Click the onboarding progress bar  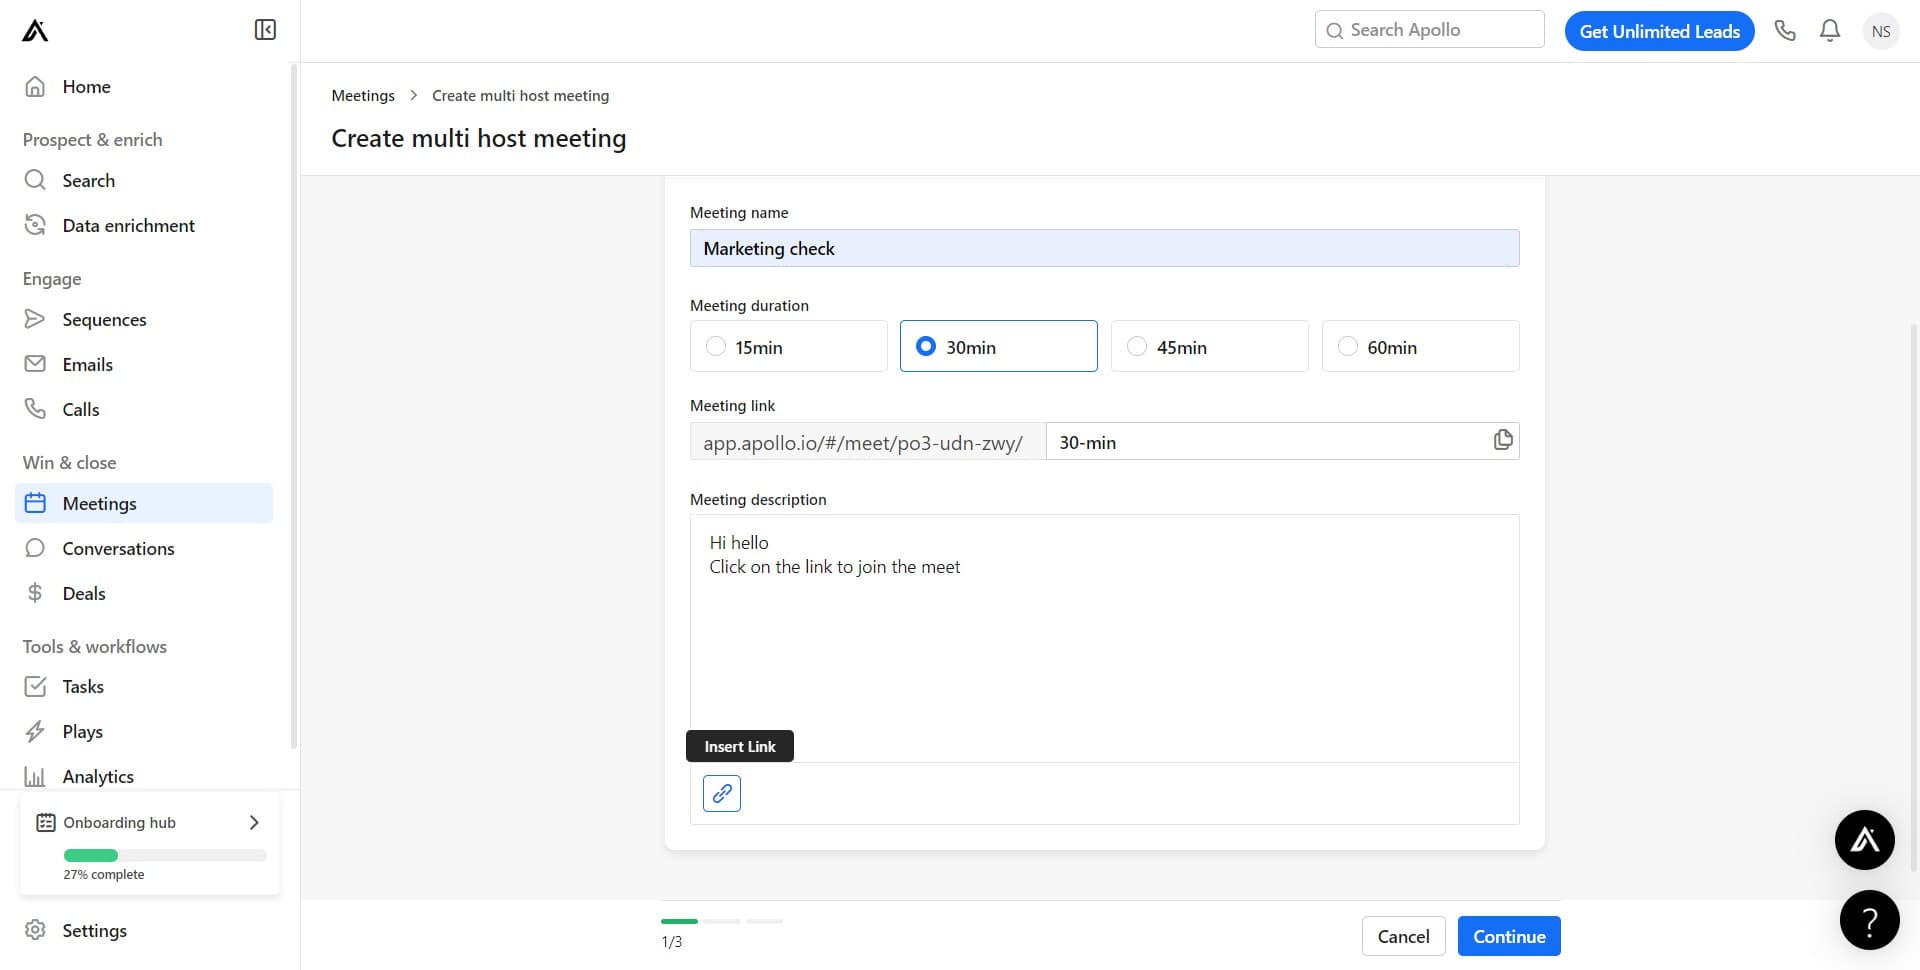click(165, 855)
